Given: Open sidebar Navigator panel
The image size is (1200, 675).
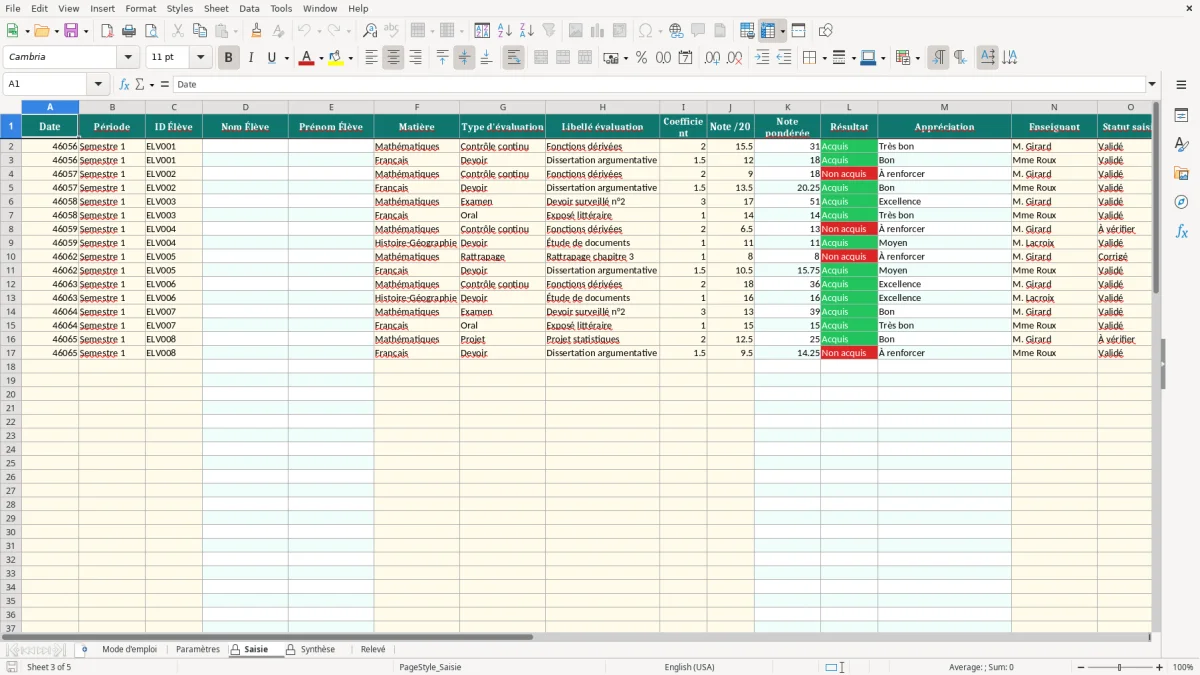Looking at the screenshot, I should [x=1181, y=202].
